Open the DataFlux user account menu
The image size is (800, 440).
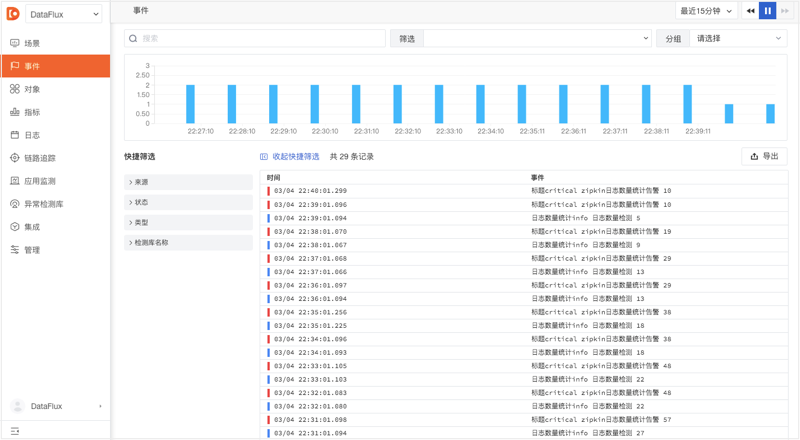point(55,406)
